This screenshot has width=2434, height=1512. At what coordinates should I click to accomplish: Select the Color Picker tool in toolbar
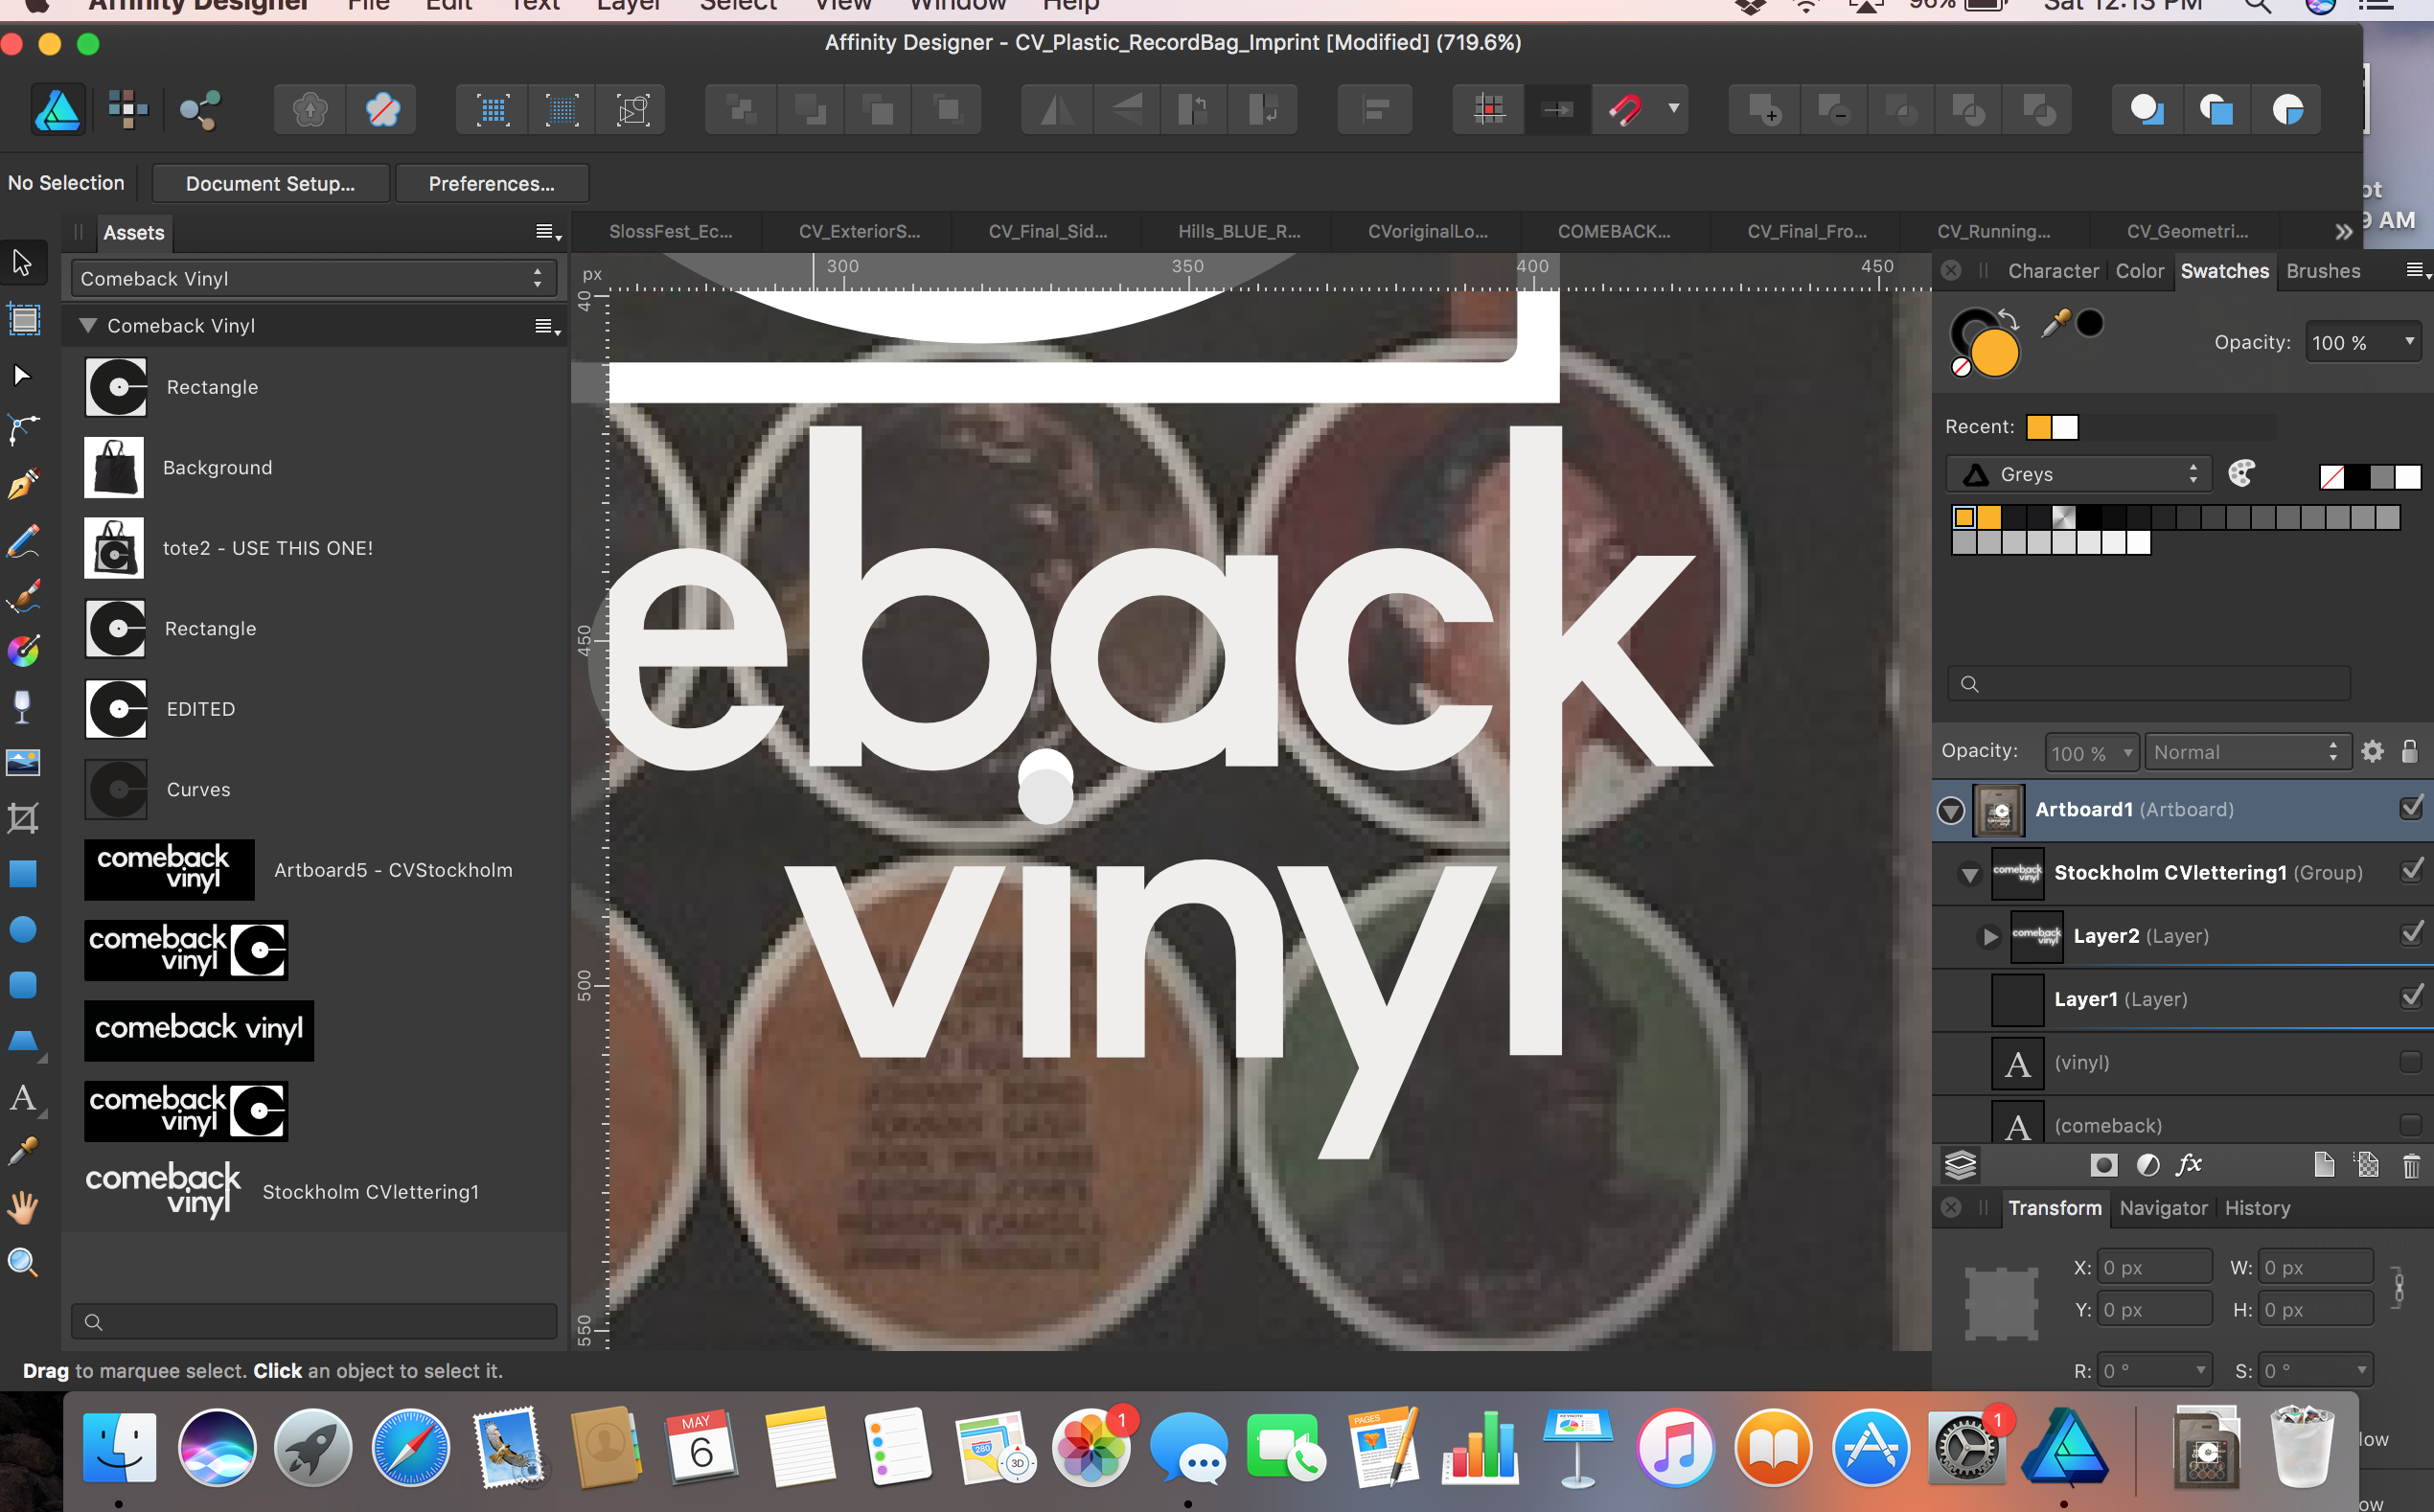point(22,1151)
